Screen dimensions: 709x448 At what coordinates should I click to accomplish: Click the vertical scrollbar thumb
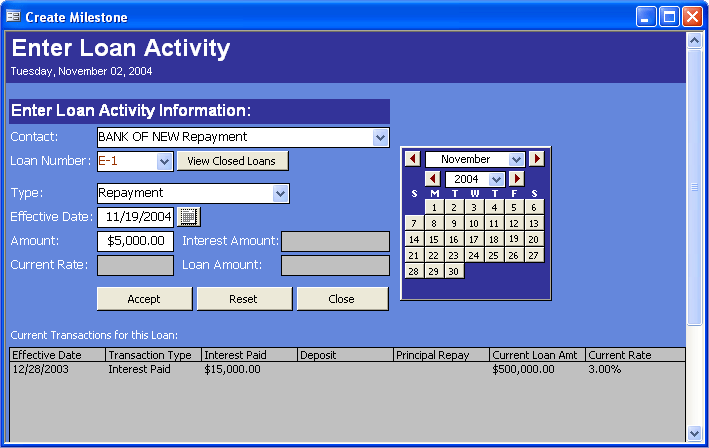click(x=694, y=187)
